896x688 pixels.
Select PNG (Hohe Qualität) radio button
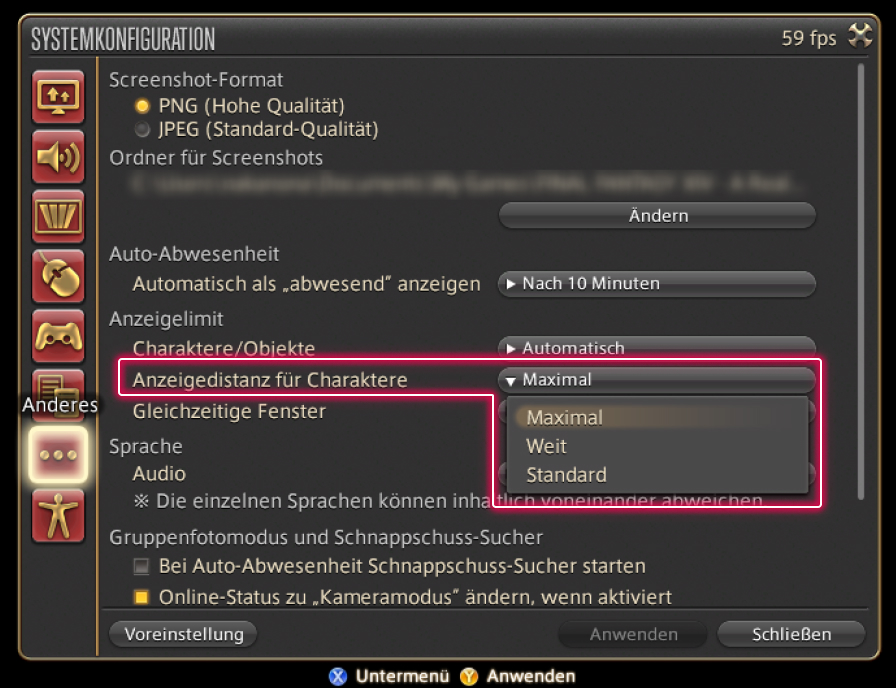142,105
